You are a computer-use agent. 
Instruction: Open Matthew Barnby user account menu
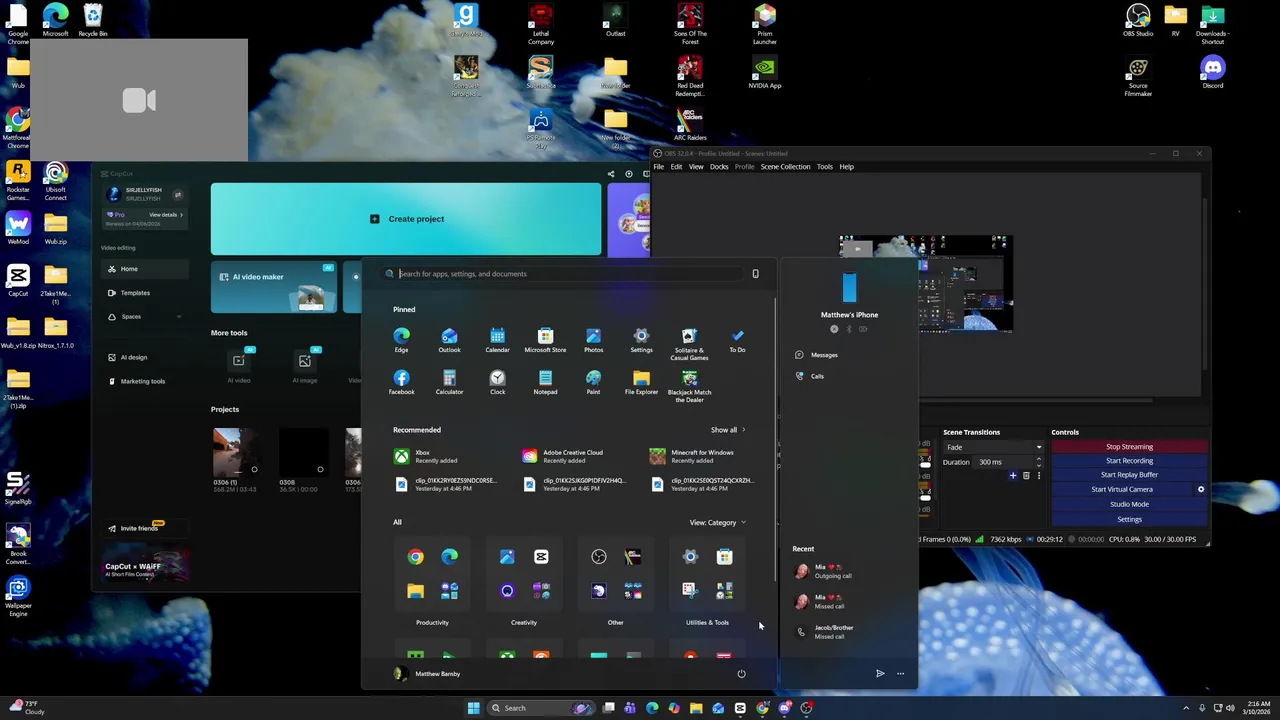(427, 674)
